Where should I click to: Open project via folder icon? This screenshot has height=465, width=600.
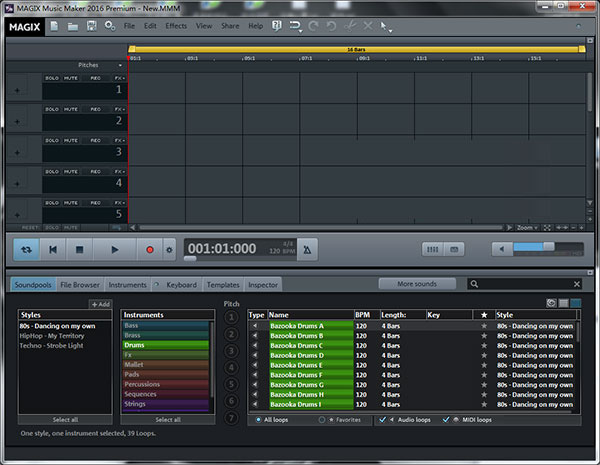click(73, 26)
